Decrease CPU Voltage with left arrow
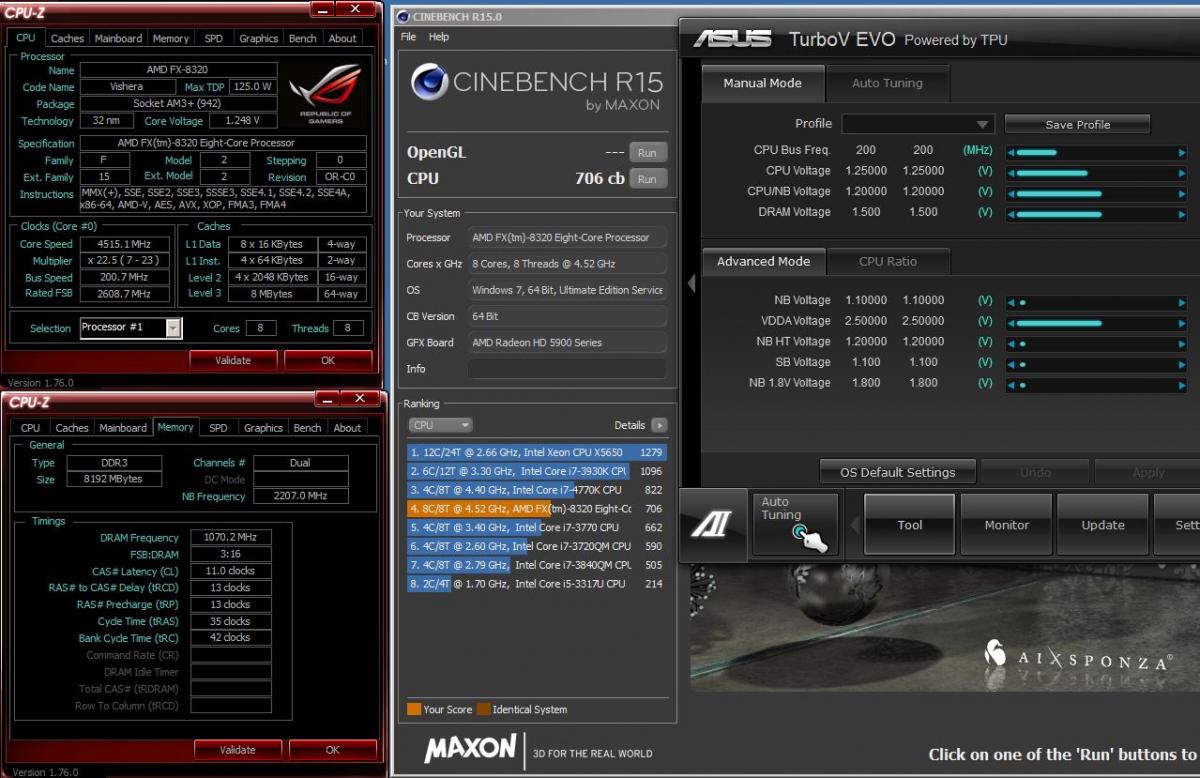 click(x=1011, y=173)
